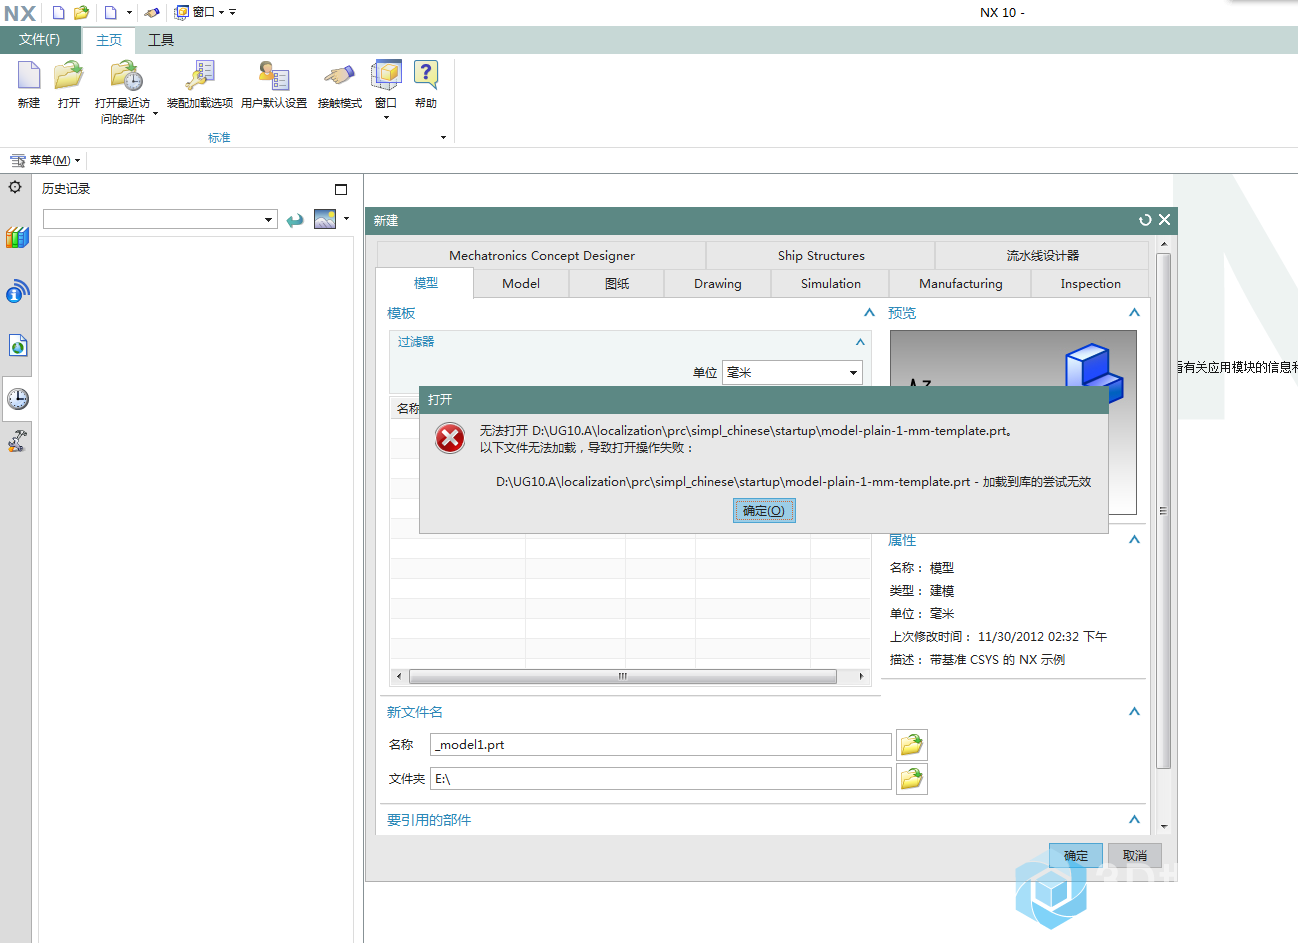Screen dimensions: 1298x943
Task: Collapse the 新文件名 section
Action: [x=1134, y=712]
